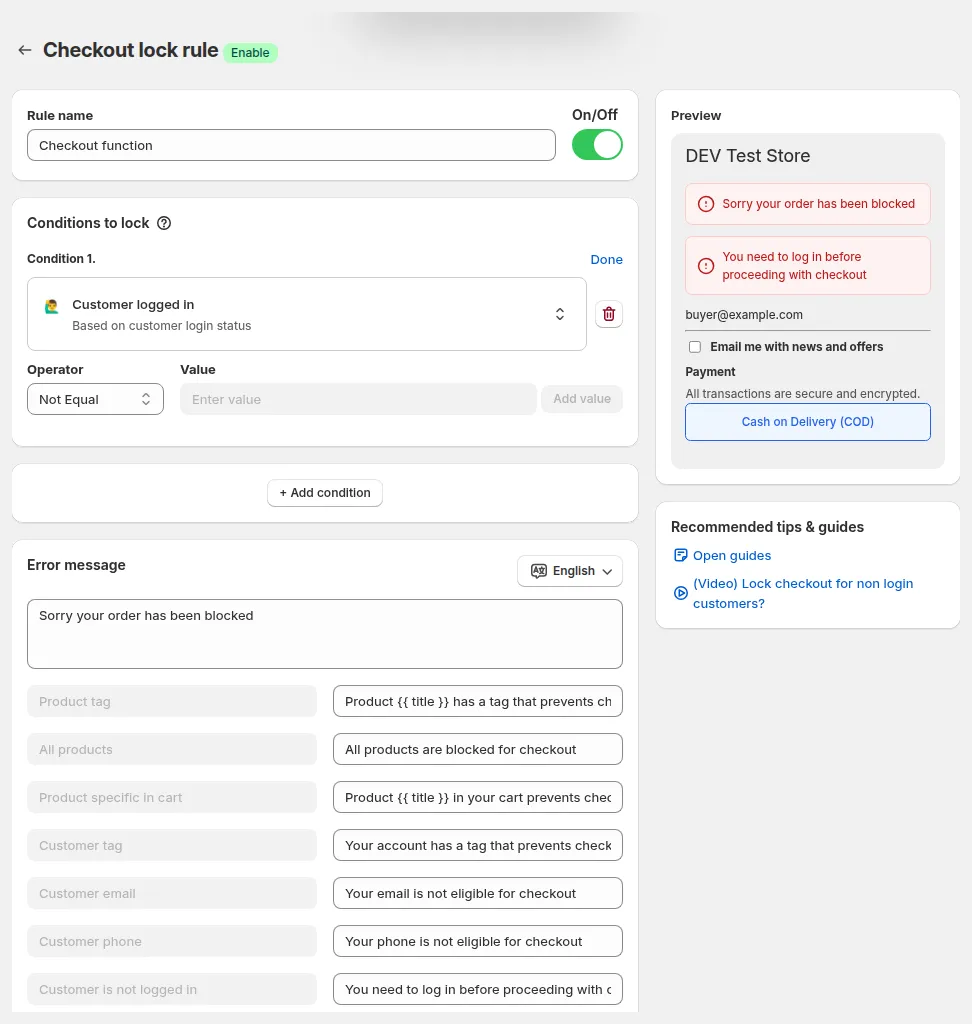
Task: Click the All transactions are secure text
Action: pyautogui.click(x=802, y=394)
